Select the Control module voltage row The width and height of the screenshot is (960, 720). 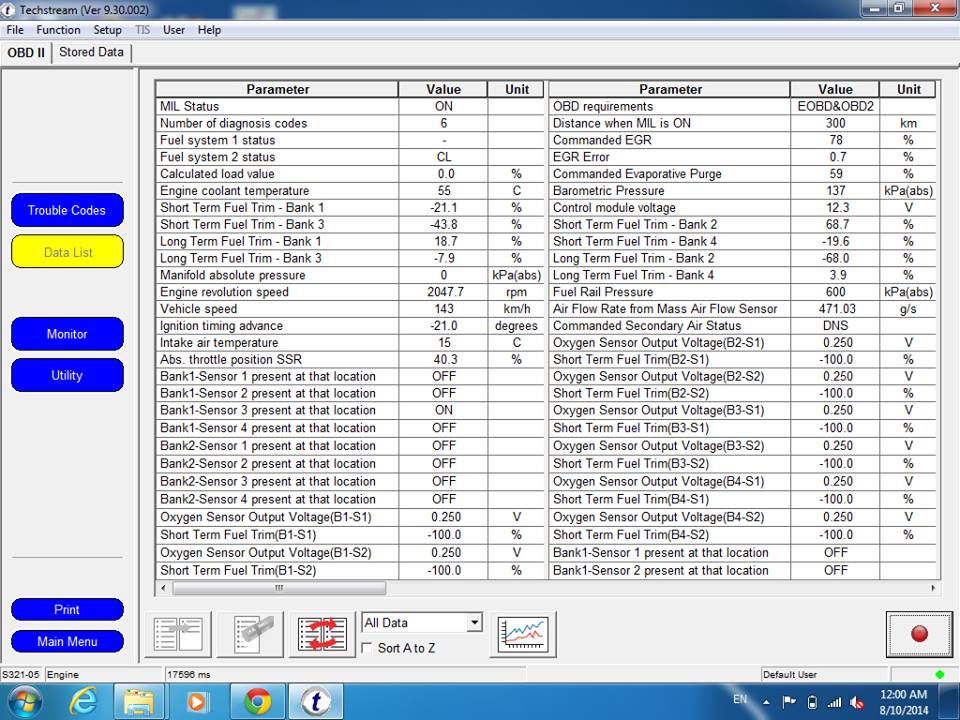743,208
